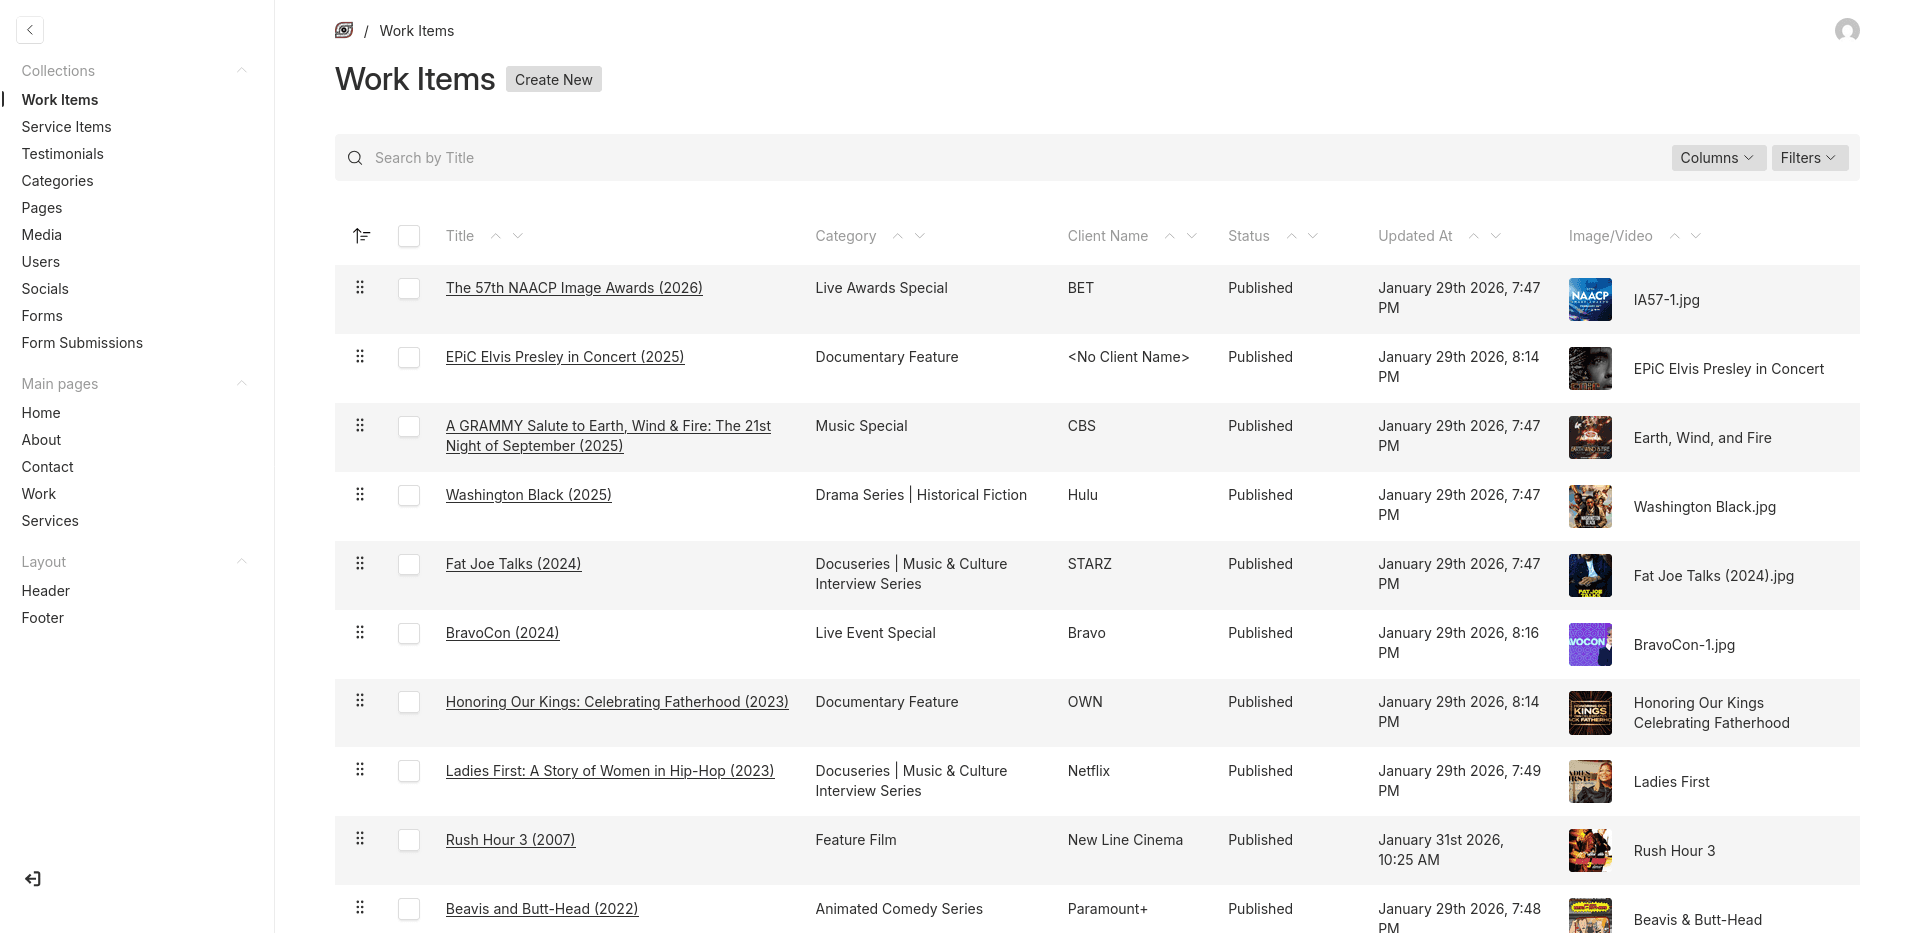Screen dimensions: 1920x933
Task: Open the Filters dropdown
Action: (x=1809, y=158)
